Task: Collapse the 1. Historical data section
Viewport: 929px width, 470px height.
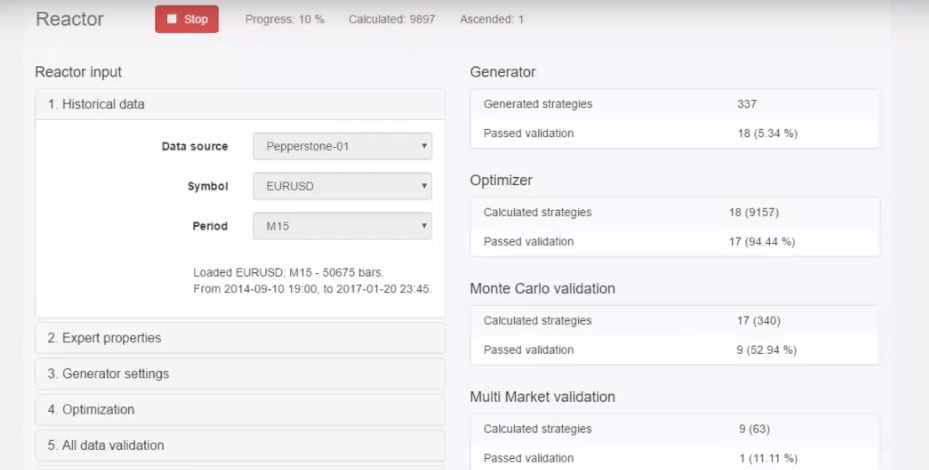Action: point(240,104)
